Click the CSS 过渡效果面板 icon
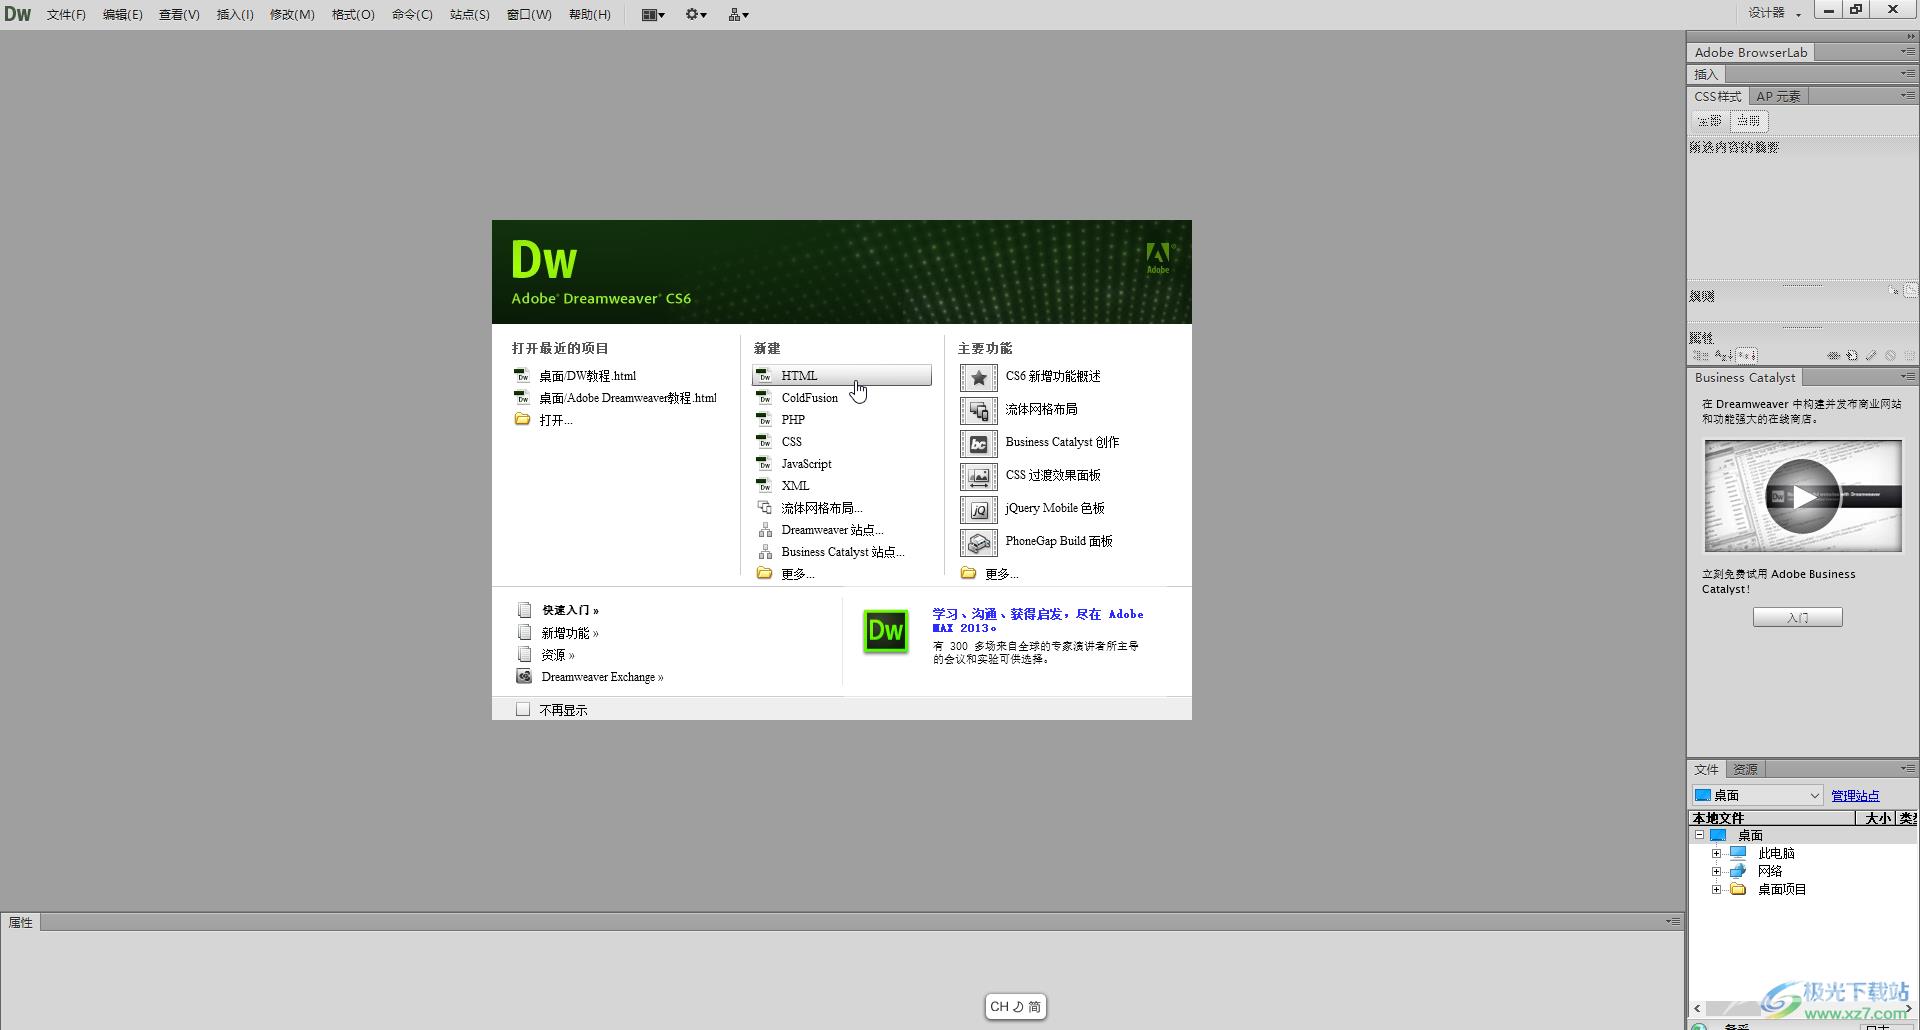This screenshot has height=1030, width=1920. point(979,476)
